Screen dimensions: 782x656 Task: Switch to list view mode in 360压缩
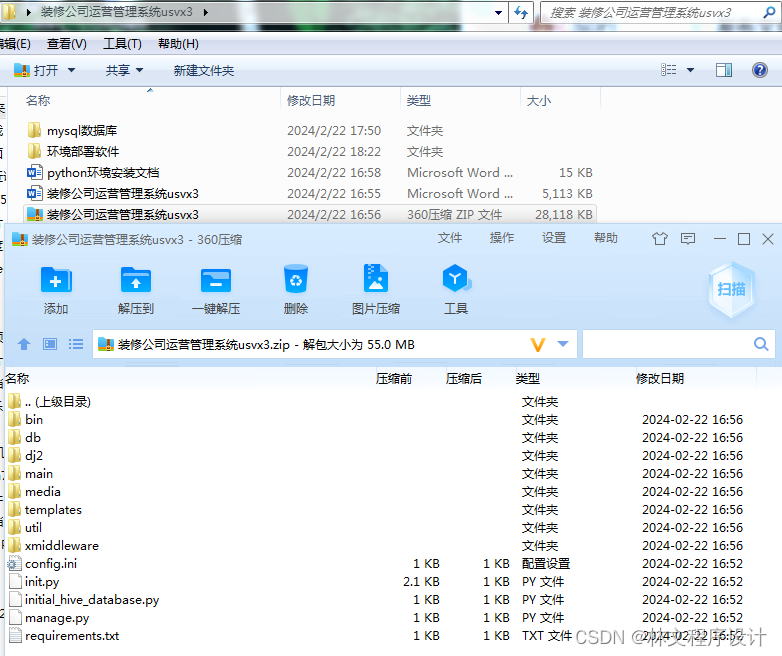coord(76,344)
